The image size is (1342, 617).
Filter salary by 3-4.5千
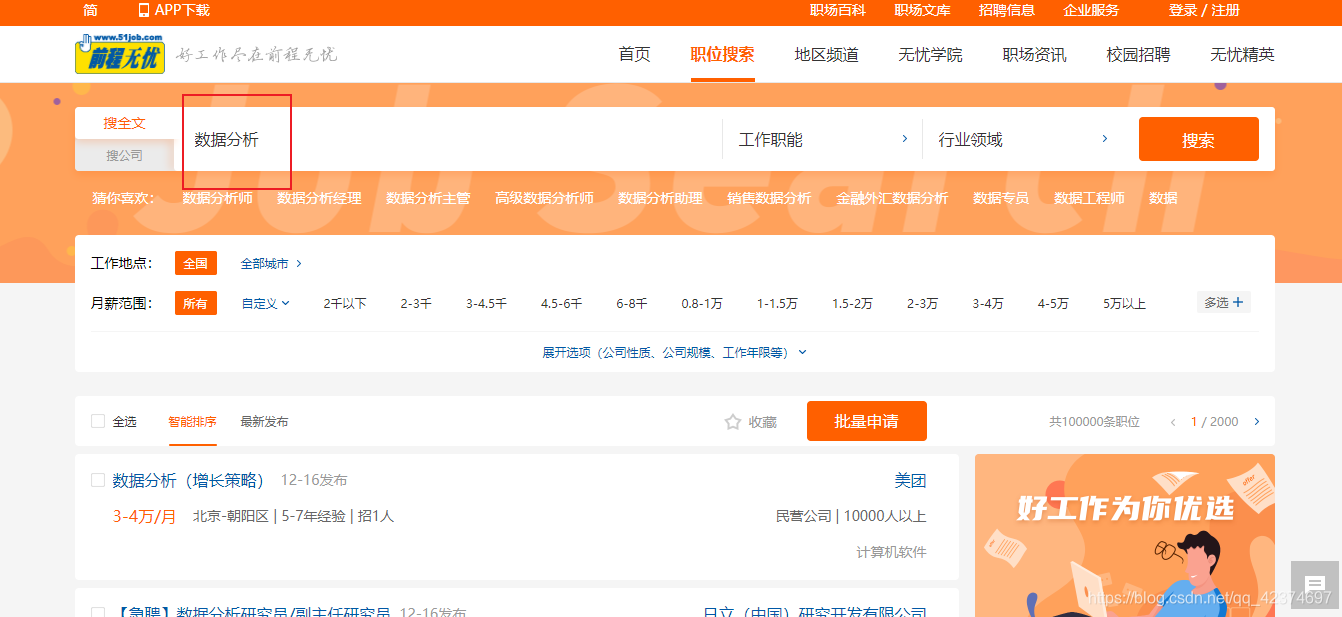click(486, 303)
